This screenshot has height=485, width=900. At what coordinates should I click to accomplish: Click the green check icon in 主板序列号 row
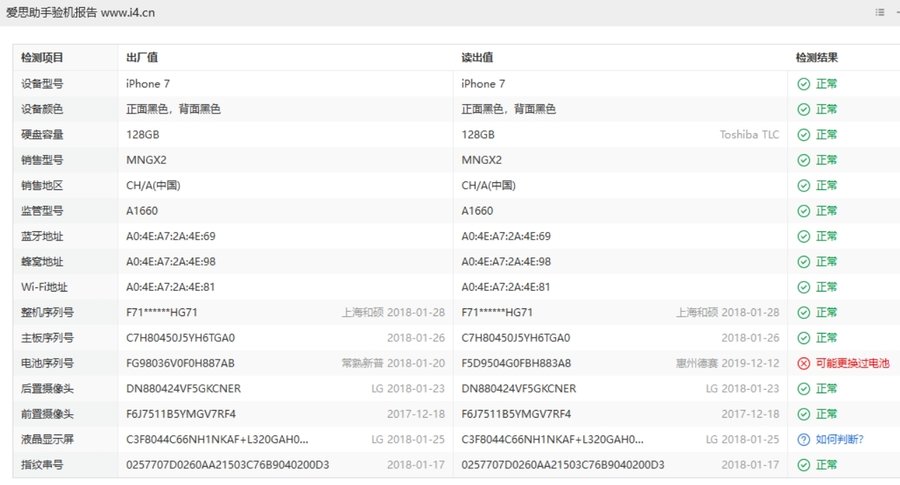pyautogui.click(x=804, y=338)
